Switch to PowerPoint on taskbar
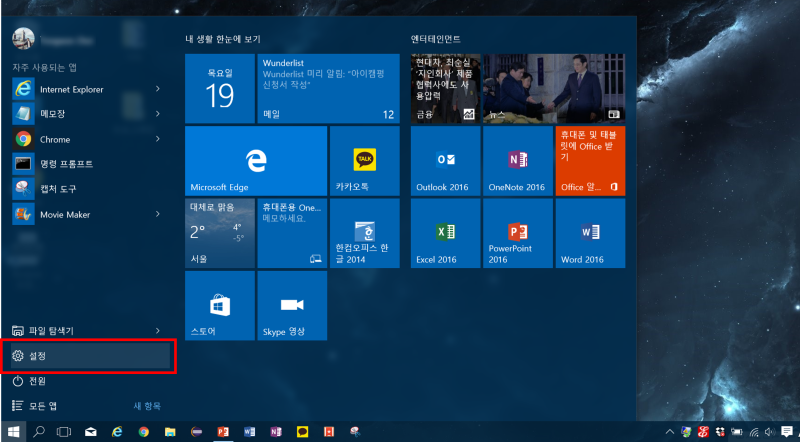The width and height of the screenshot is (800, 442). [223, 432]
